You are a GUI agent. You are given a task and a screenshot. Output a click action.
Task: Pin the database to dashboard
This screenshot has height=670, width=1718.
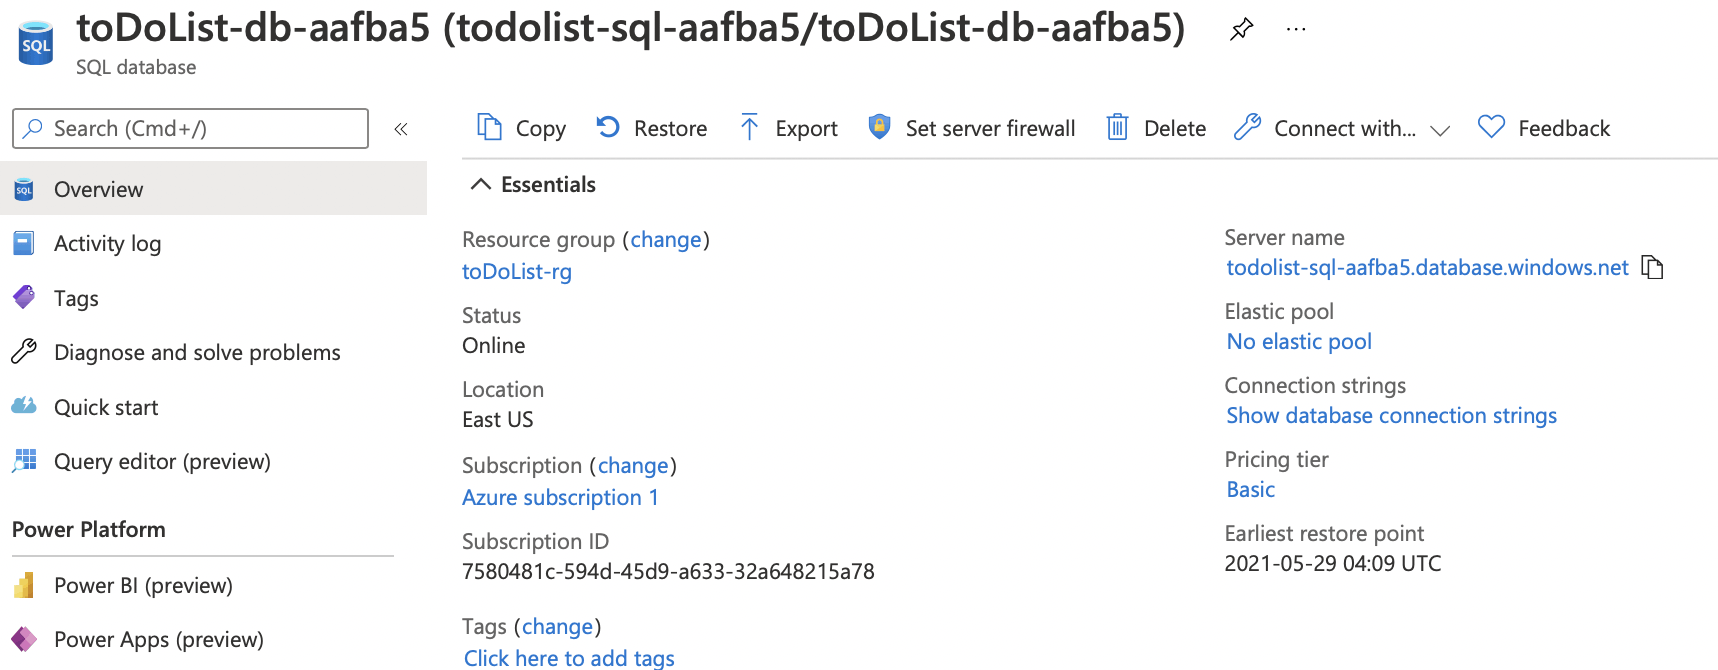point(1241,29)
